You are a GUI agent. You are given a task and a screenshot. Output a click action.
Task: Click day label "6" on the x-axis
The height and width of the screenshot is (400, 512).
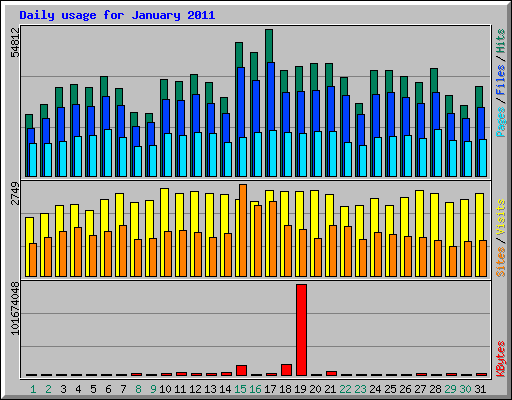[108, 389]
